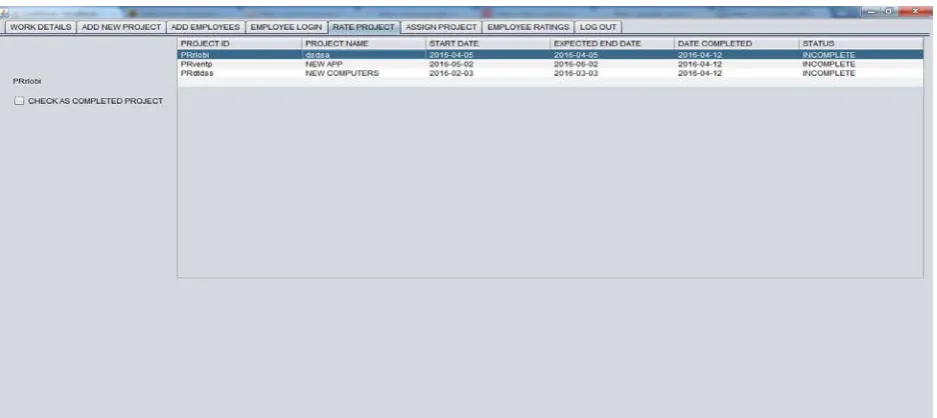Select the EMPLOYEE LOGIN tab
The width and height of the screenshot is (937, 418).
tap(286, 27)
